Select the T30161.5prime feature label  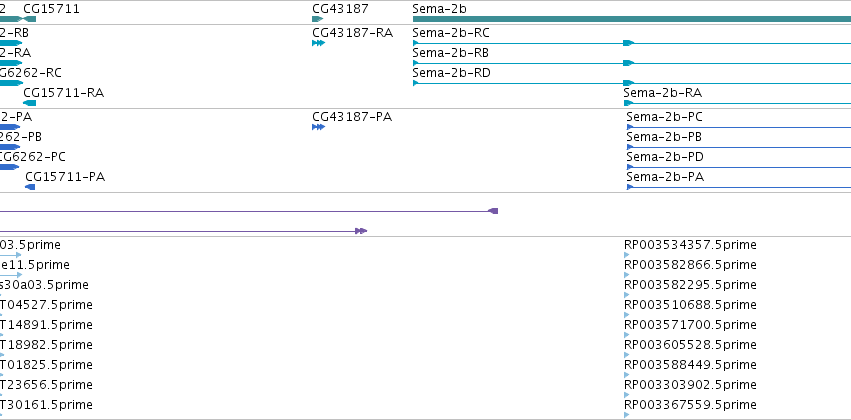point(46,405)
